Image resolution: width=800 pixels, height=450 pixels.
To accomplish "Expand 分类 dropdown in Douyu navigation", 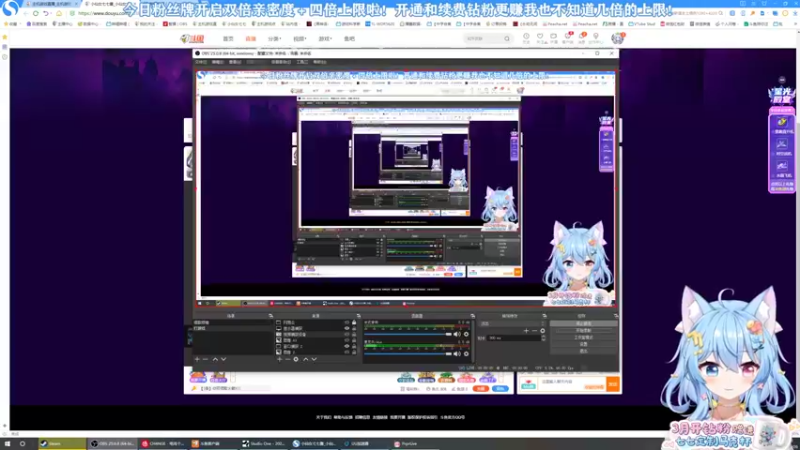I will point(274,39).
